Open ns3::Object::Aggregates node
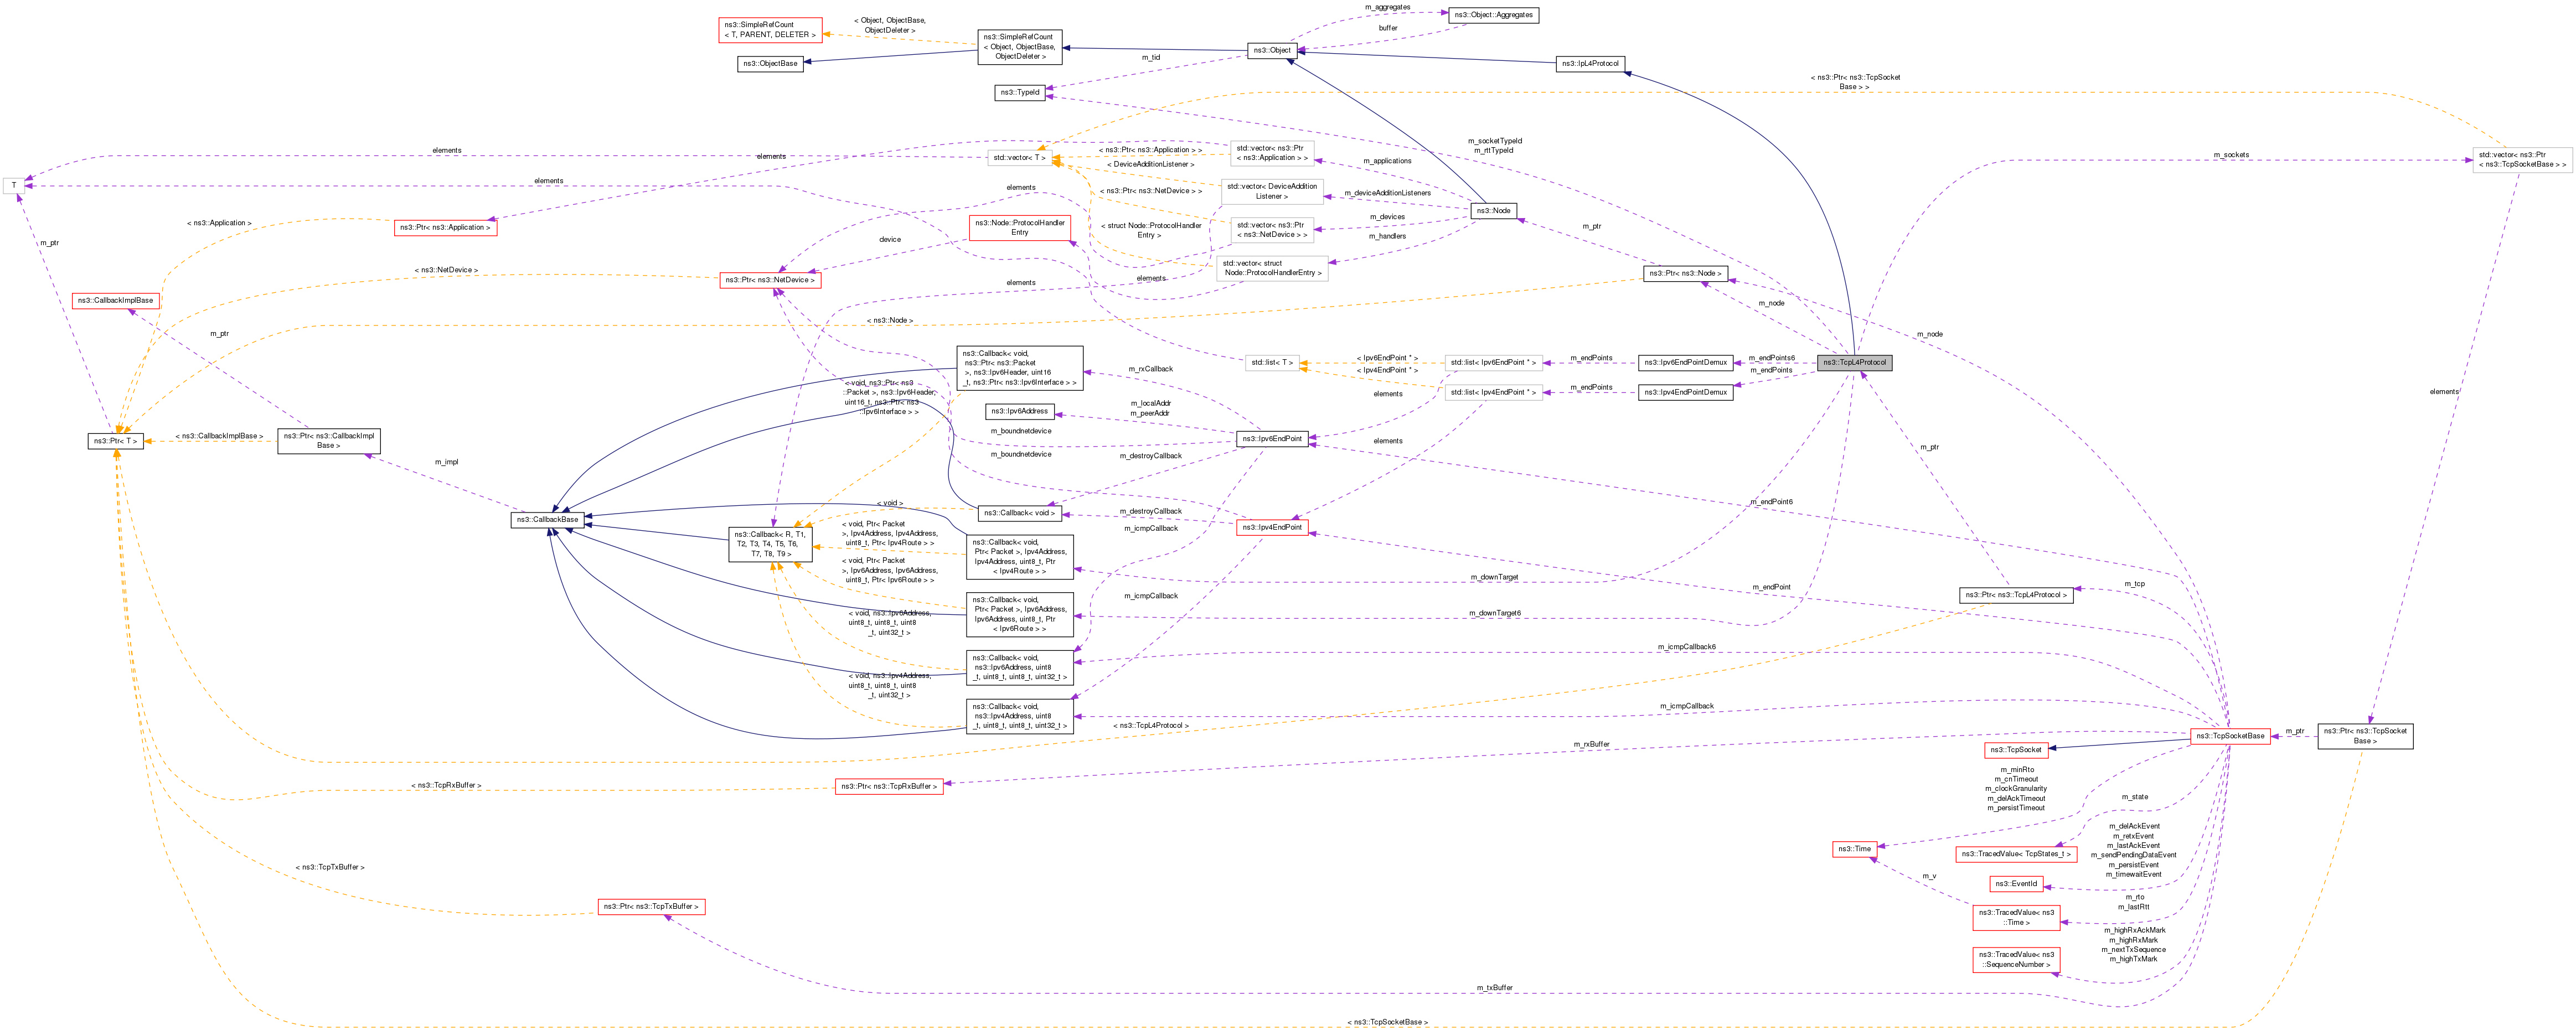 tap(1493, 15)
